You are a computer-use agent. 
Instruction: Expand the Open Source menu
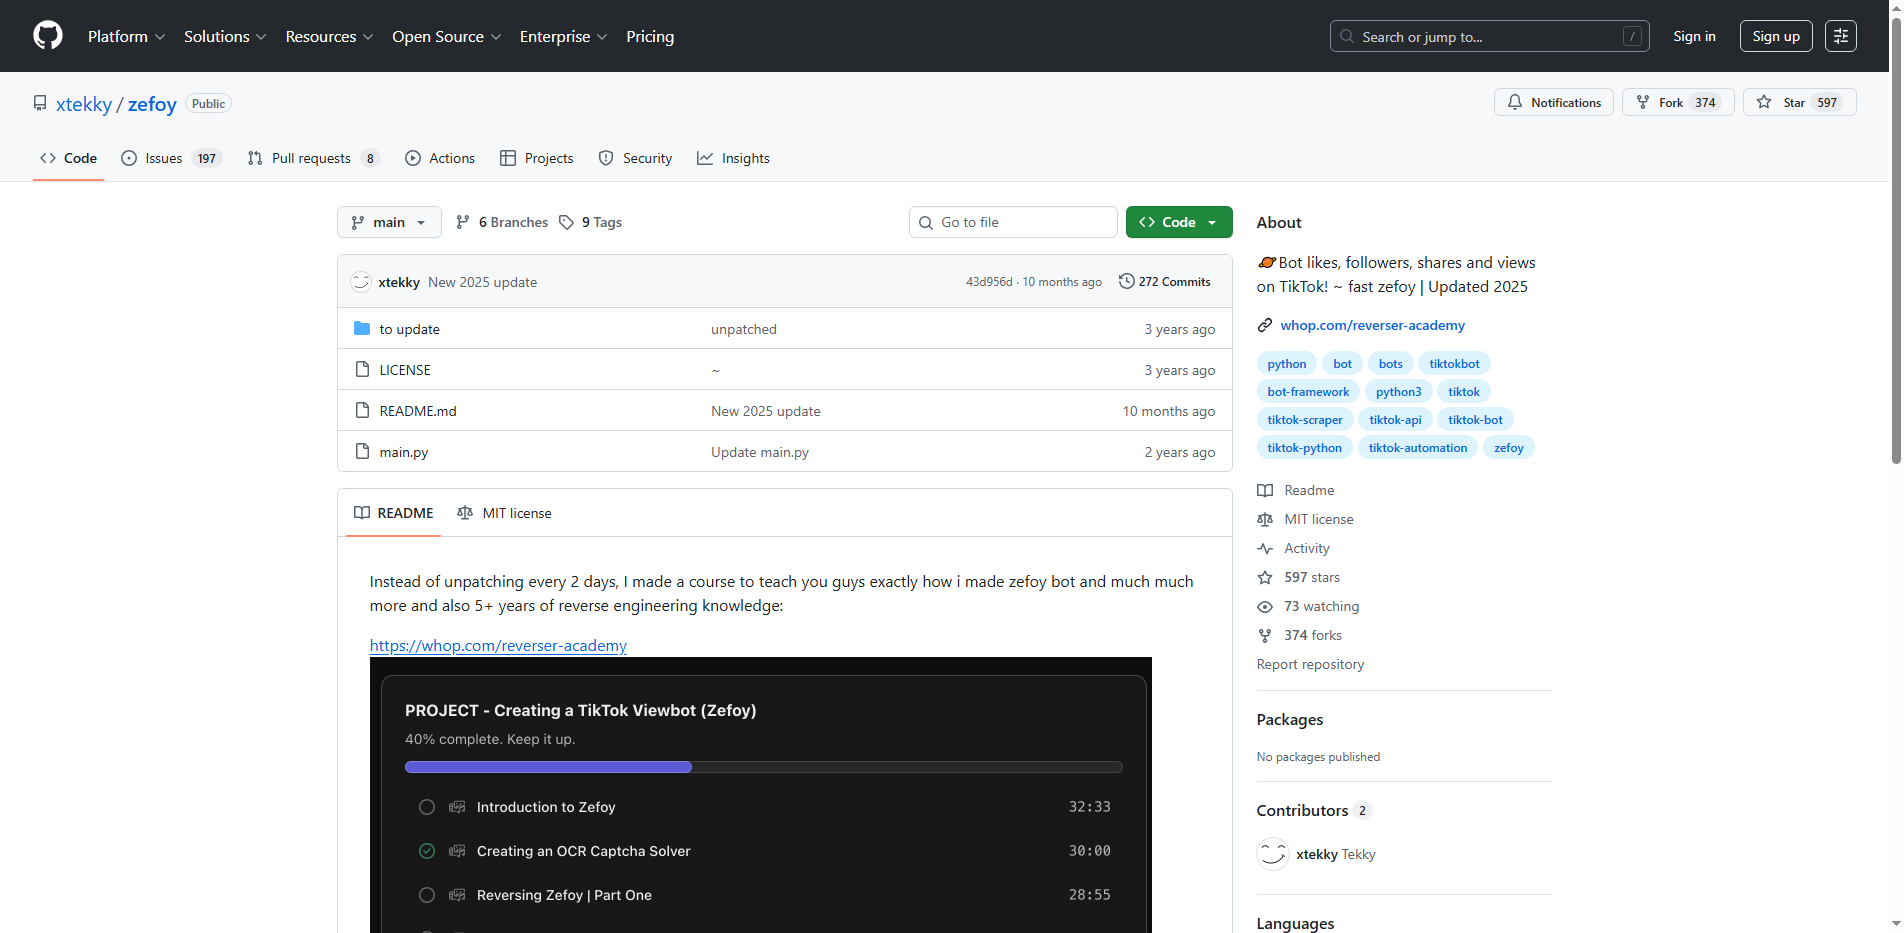click(x=446, y=36)
